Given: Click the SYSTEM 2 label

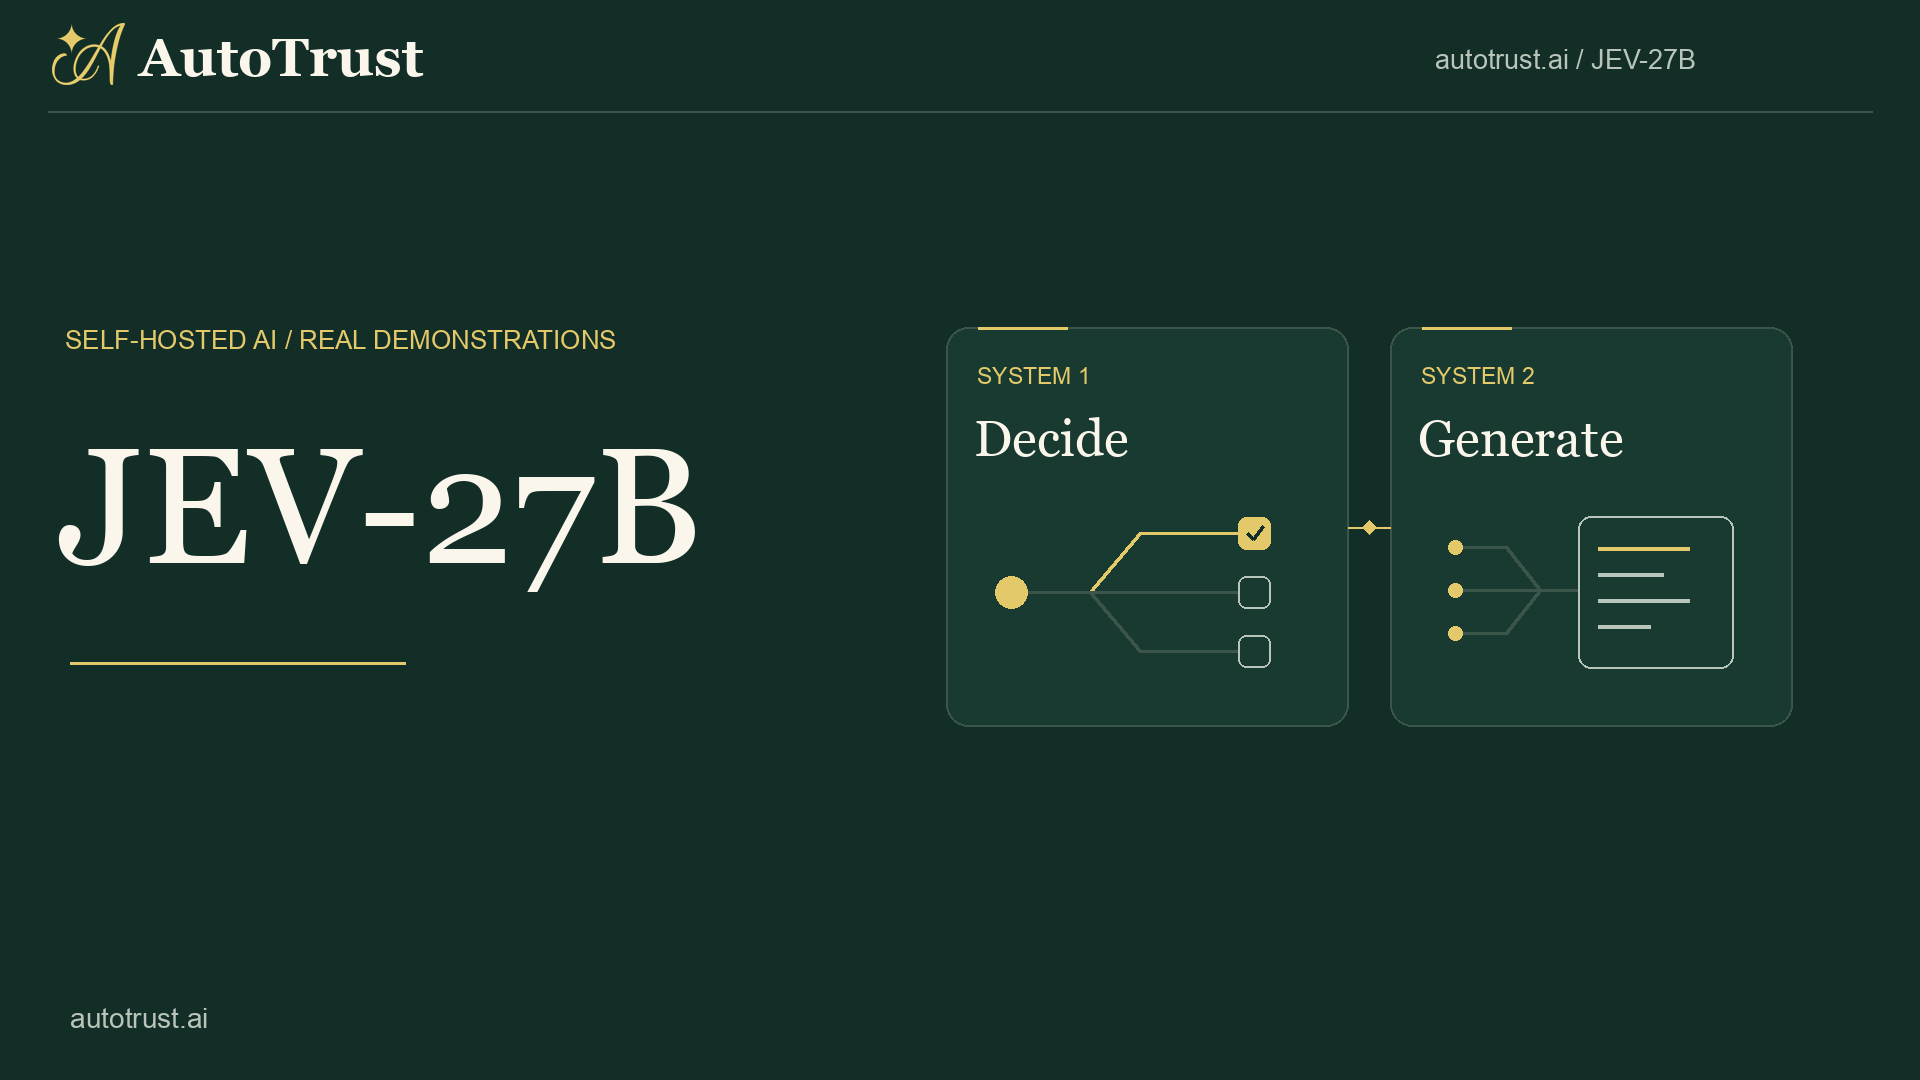Looking at the screenshot, I should 1477,376.
